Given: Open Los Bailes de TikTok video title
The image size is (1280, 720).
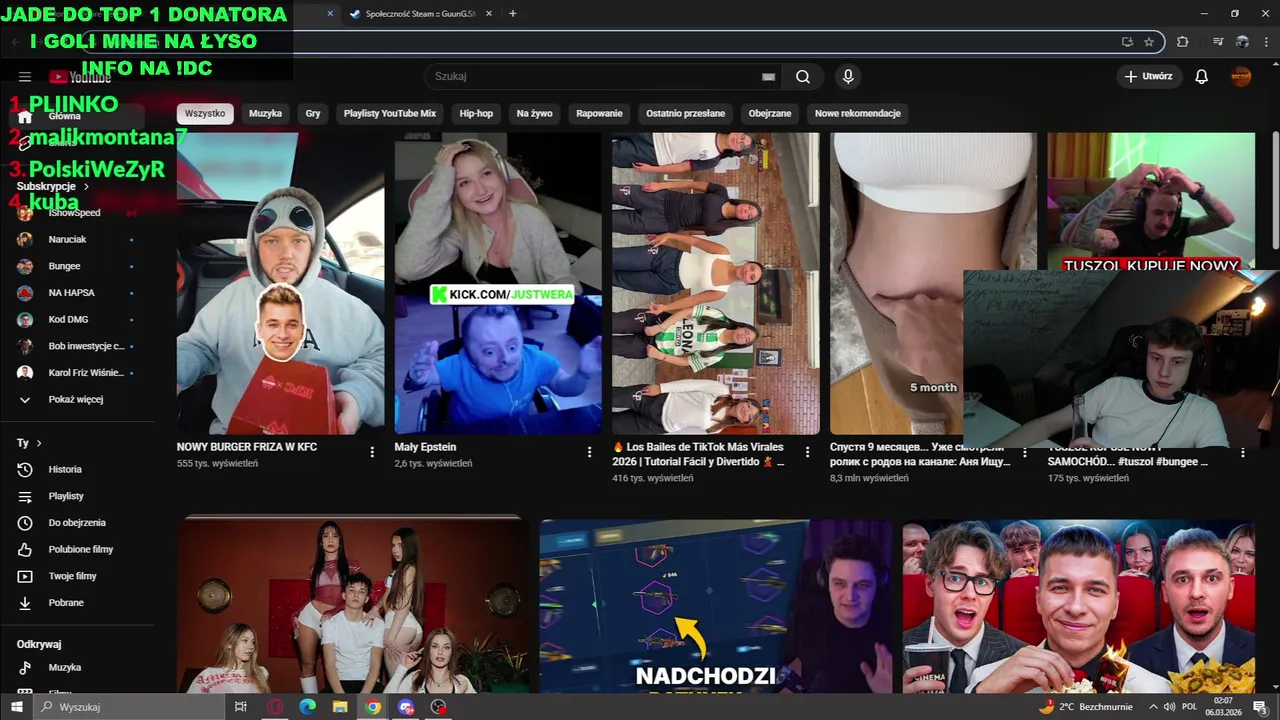Looking at the screenshot, I should click(x=698, y=454).
